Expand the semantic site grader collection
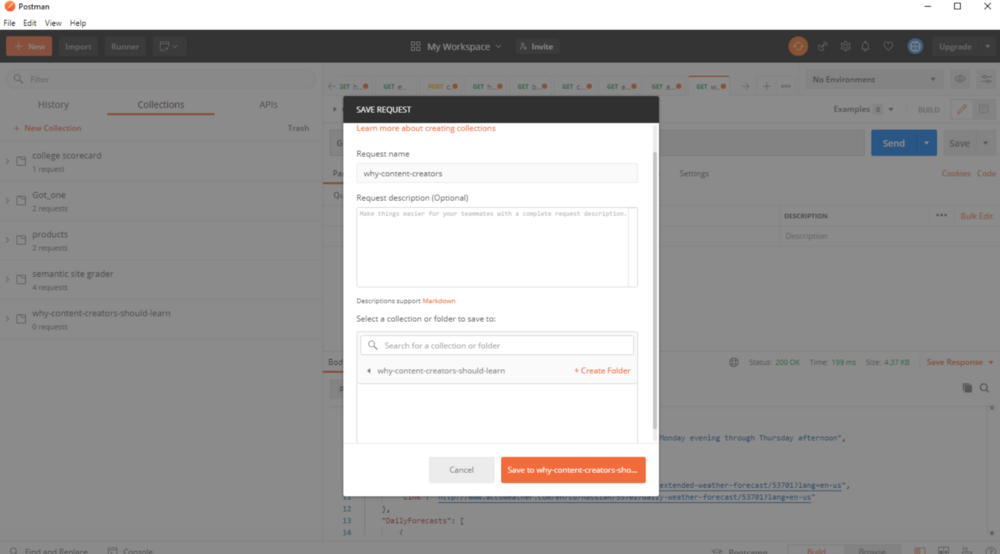This screenshot has height=554, width=1000. pyautogui.click(x=8, y=279)
